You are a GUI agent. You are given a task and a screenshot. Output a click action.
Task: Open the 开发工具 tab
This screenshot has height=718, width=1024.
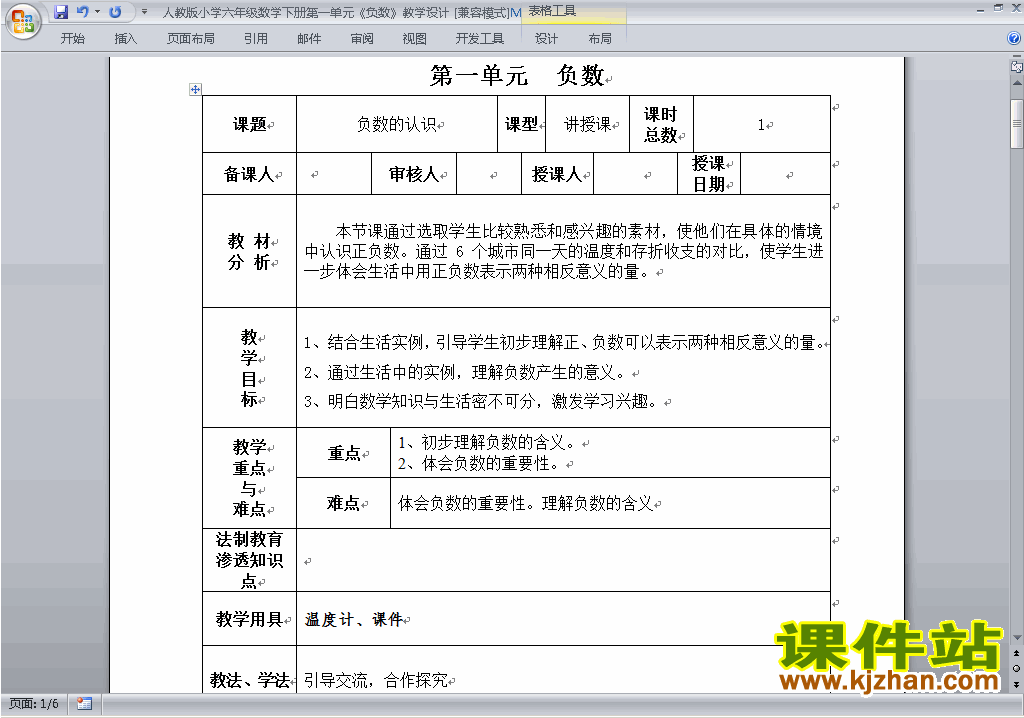tap(479, 39)
